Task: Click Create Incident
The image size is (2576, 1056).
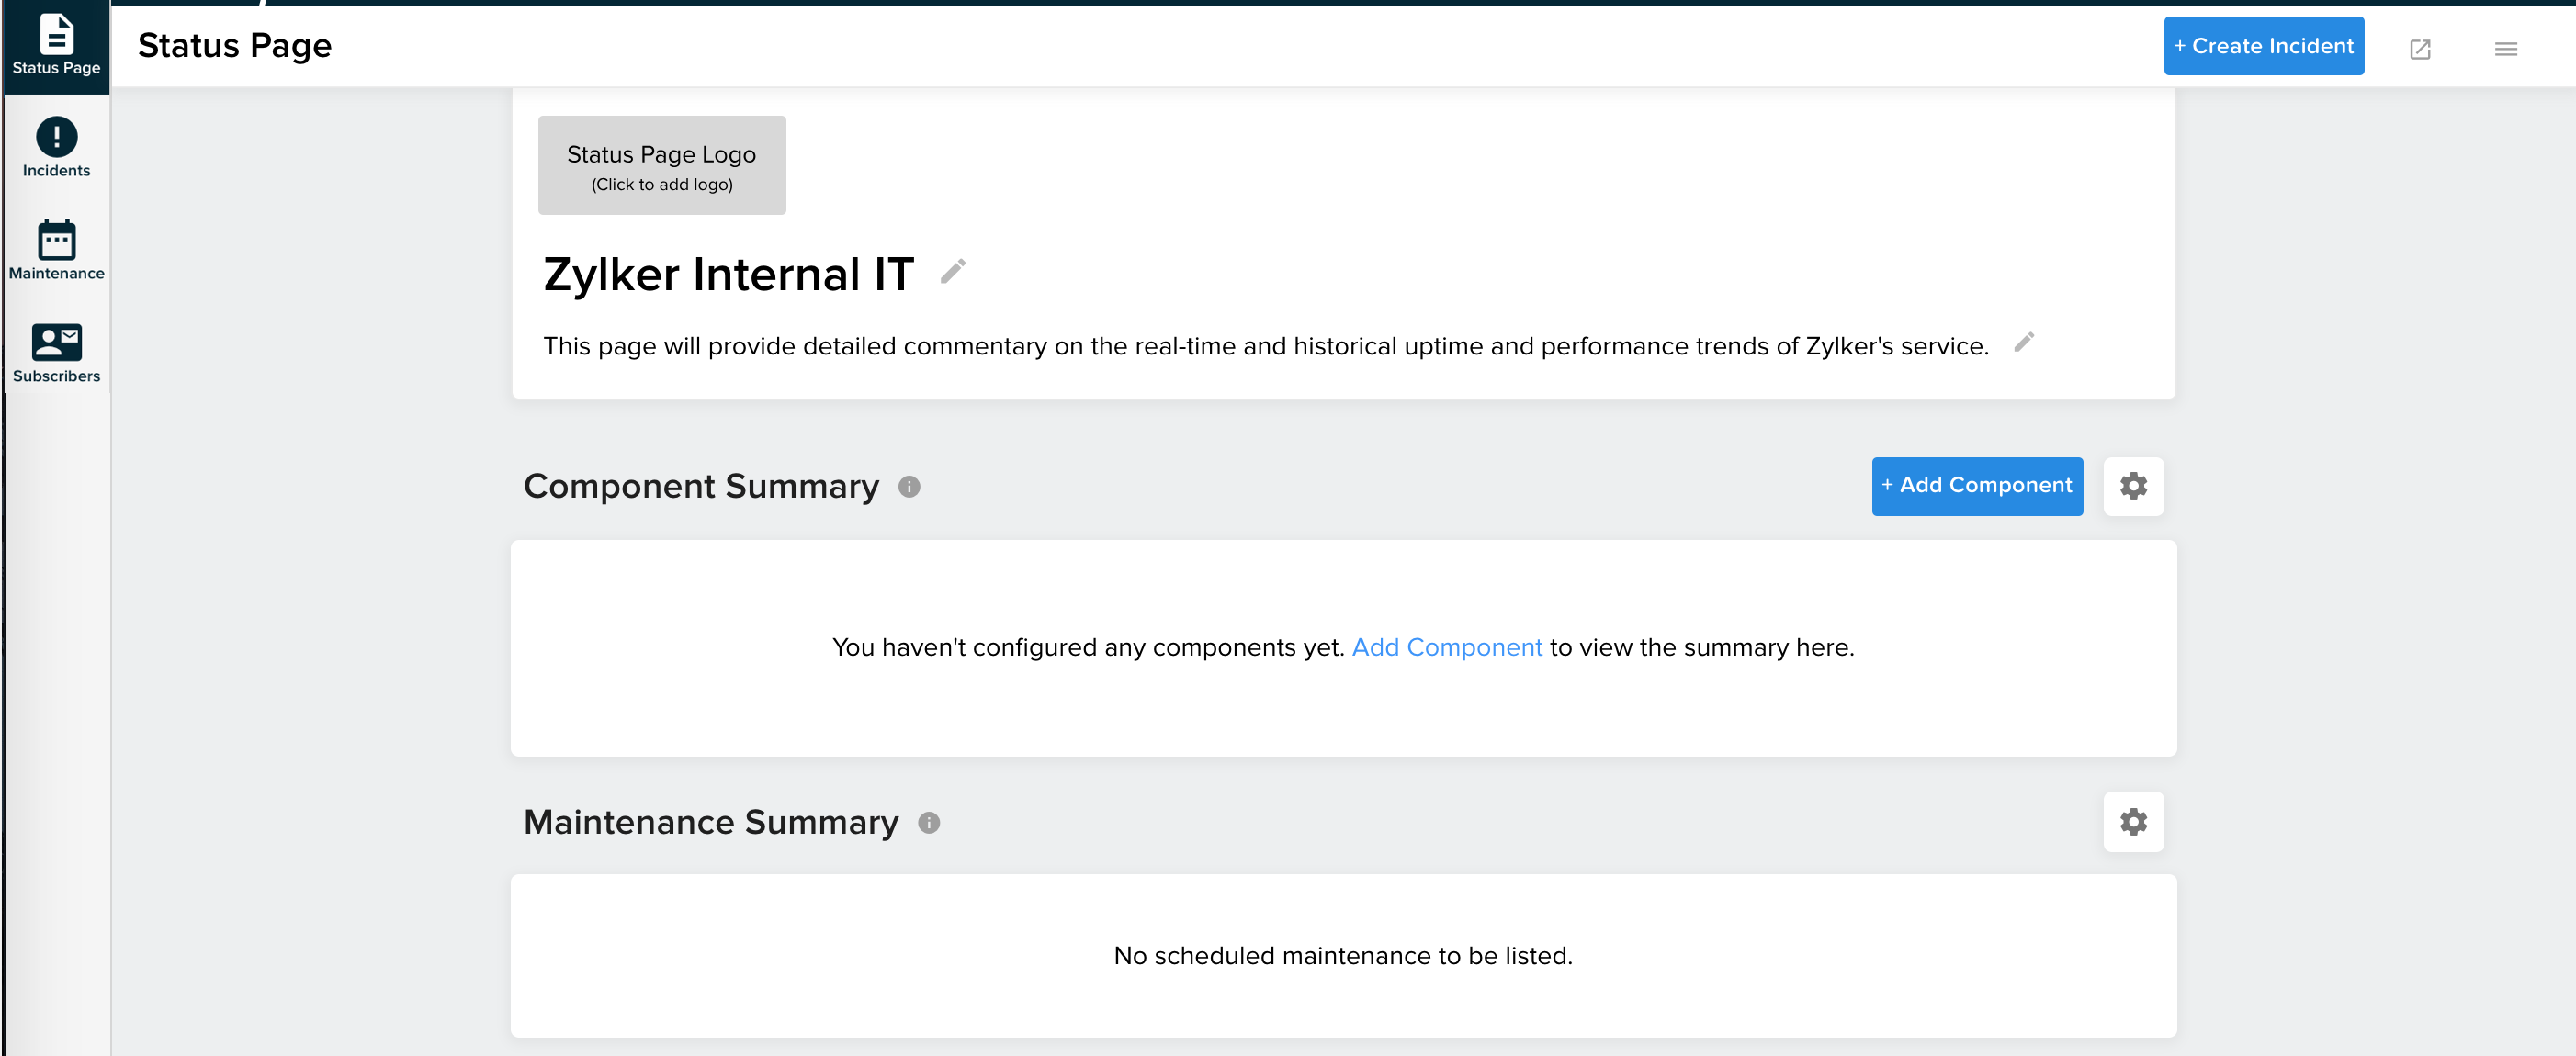Action: coord(2264,45)
